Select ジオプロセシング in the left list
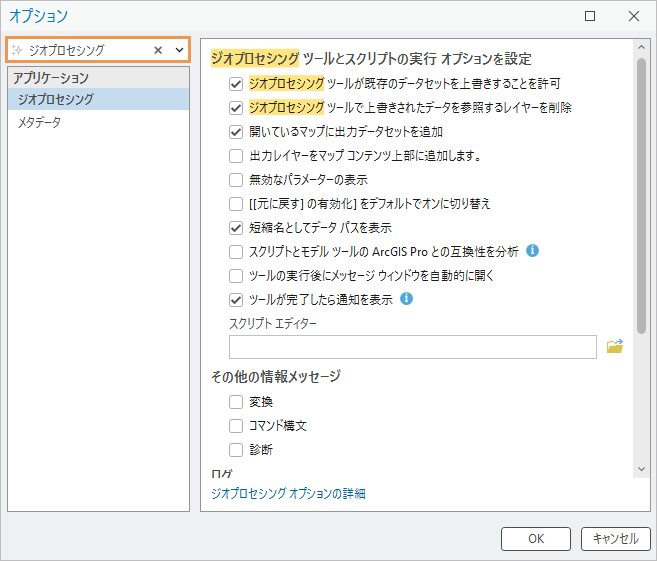The height and width of the screenshot is (561, 657). [56, 99]
